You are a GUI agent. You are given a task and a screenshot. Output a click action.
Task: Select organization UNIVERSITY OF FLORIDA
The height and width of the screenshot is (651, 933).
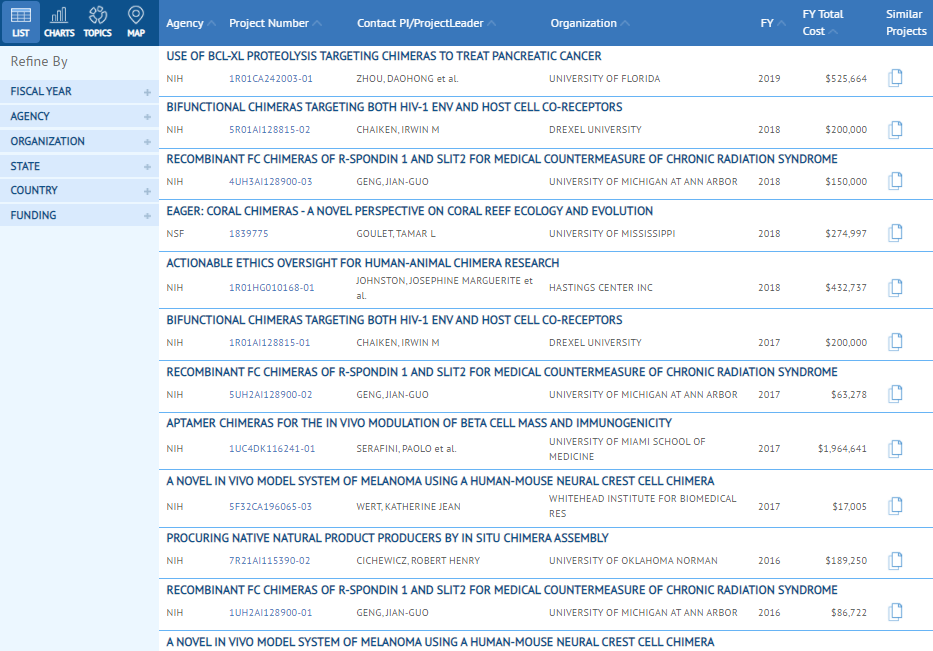tap(605, 79)
